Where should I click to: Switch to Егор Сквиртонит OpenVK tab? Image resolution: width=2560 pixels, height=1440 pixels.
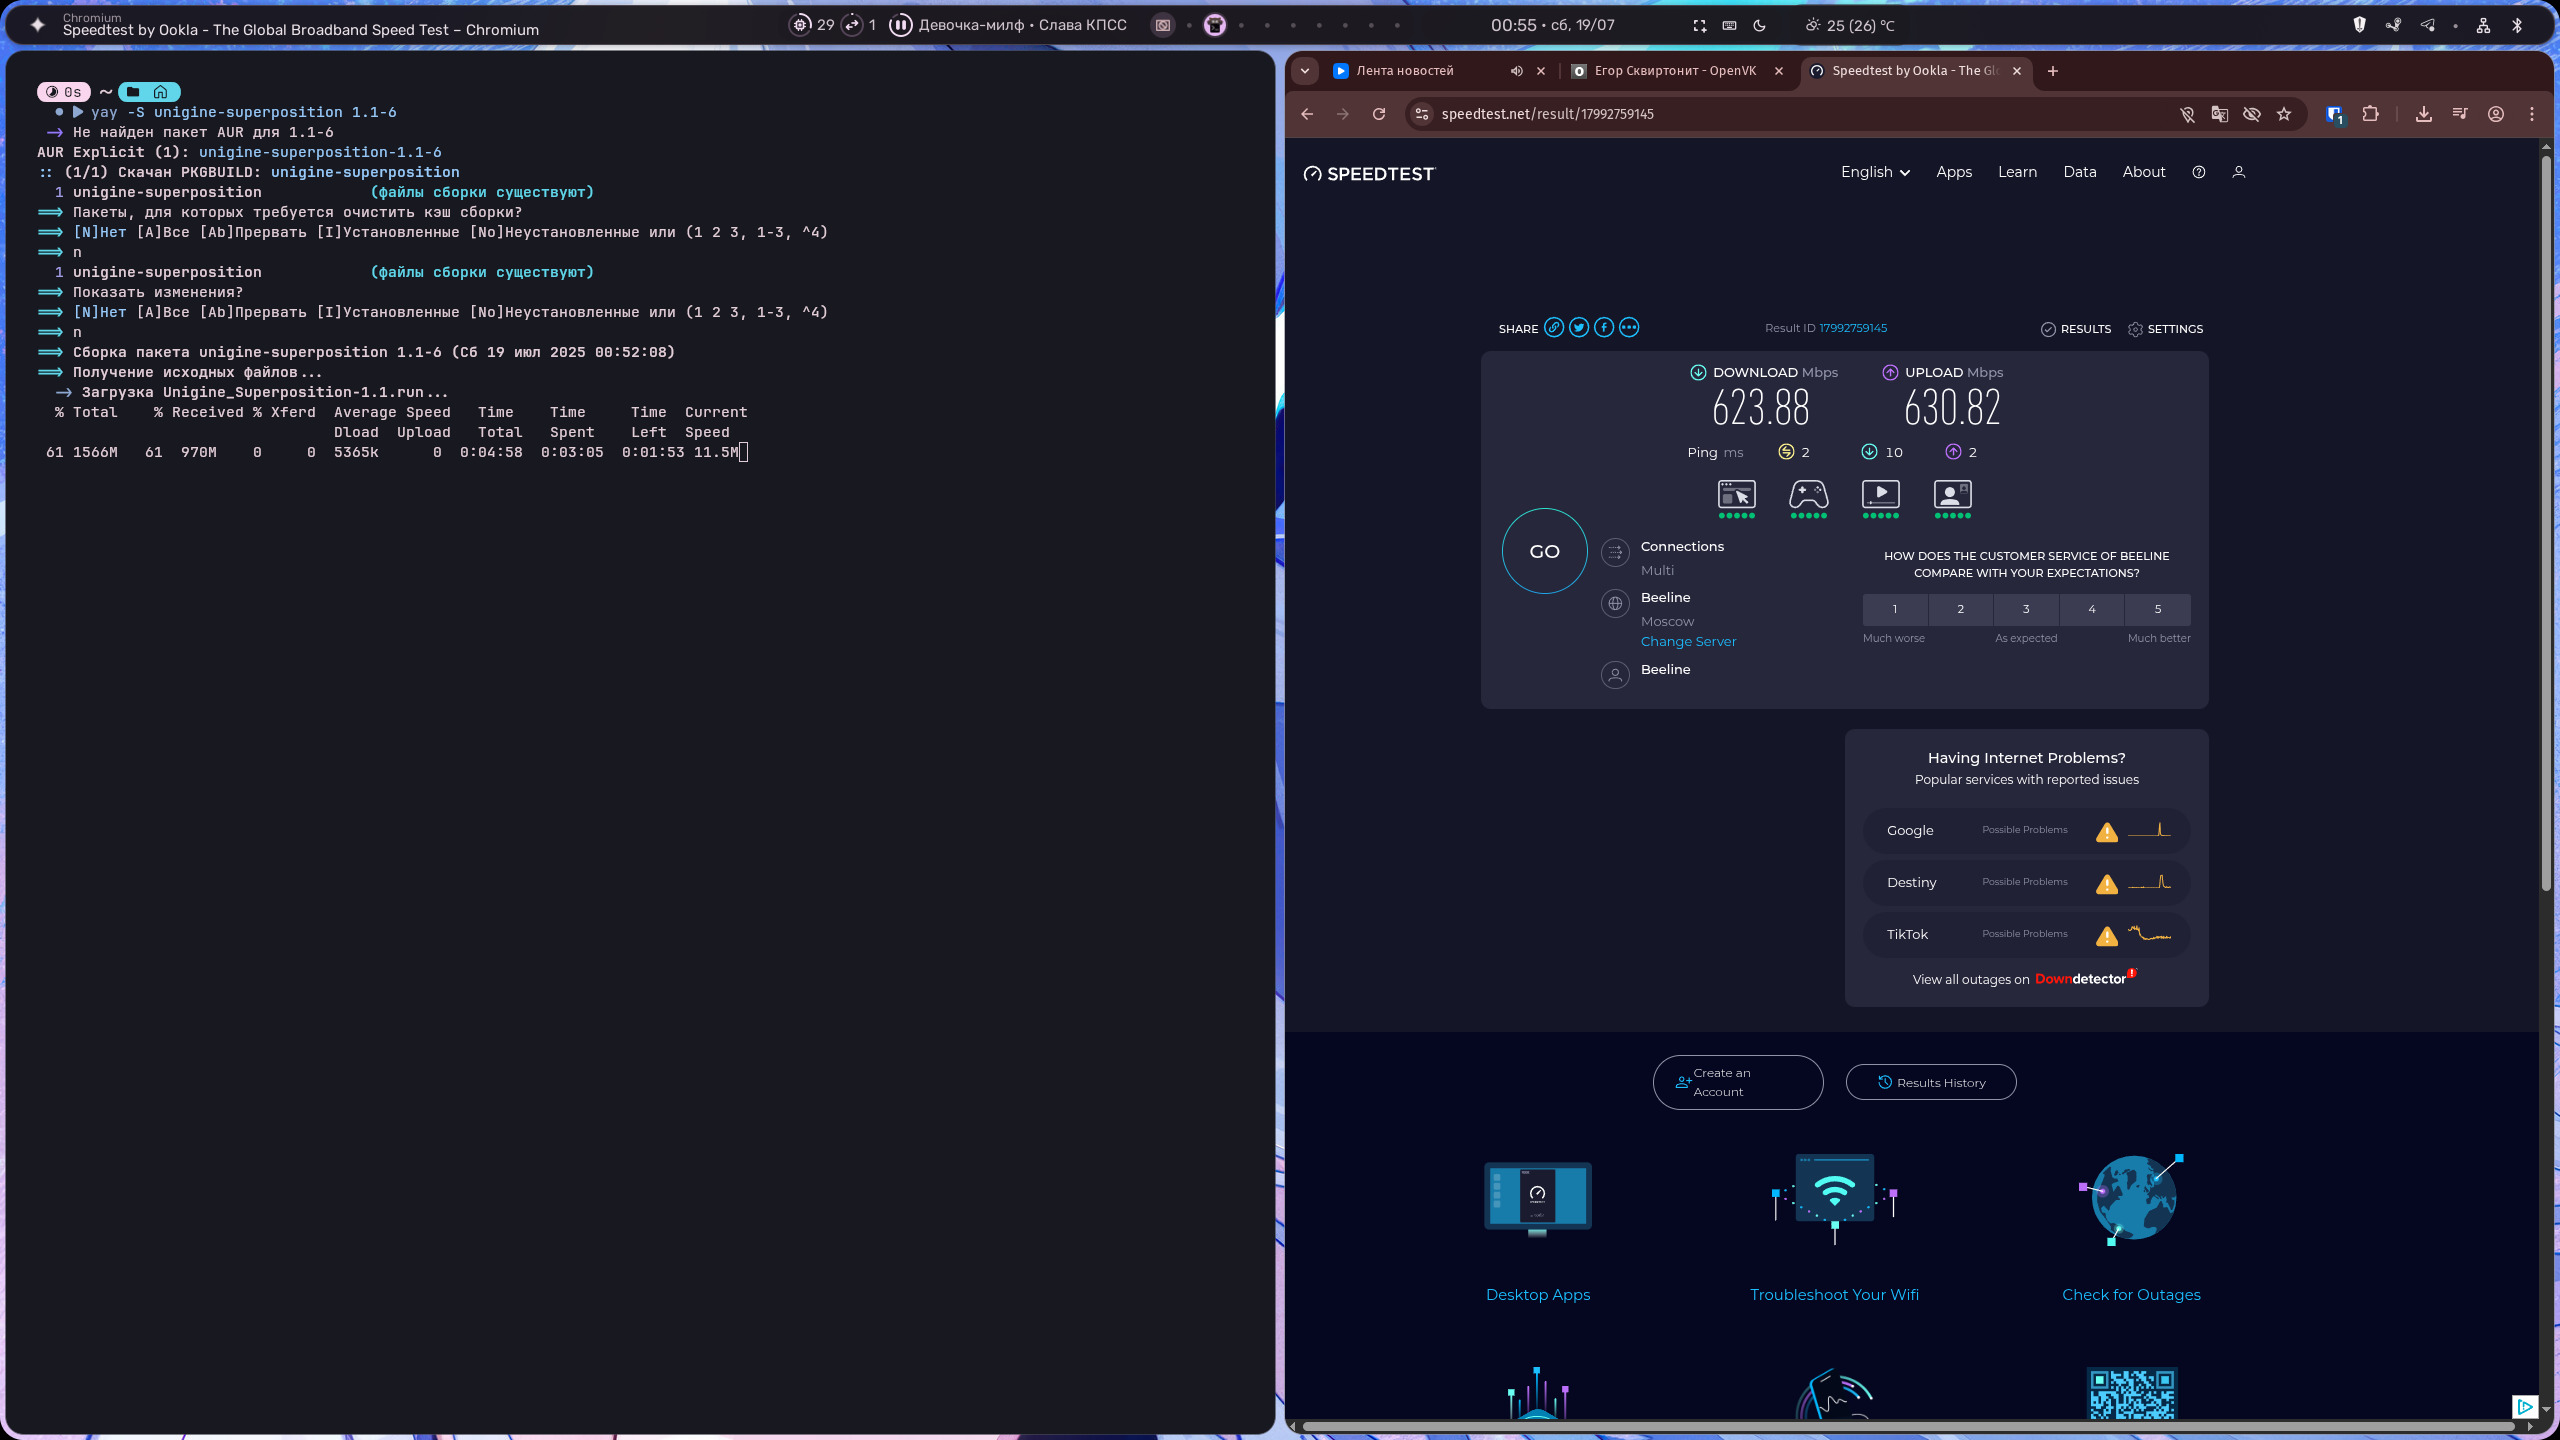pyautogui.click(x=1674, y=71)
